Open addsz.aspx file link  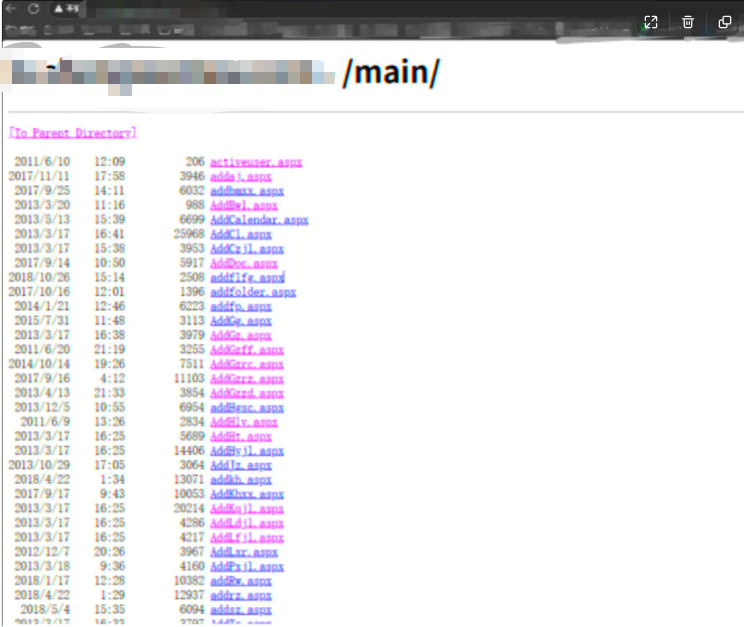241,610
